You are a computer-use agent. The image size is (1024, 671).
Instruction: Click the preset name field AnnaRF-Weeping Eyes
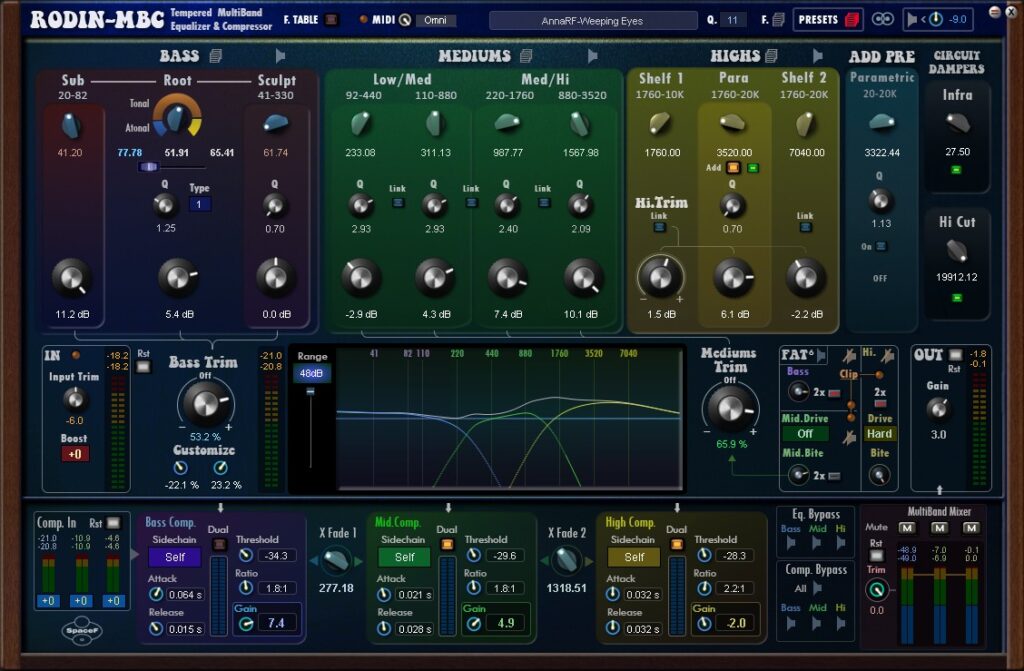(592, 20)
